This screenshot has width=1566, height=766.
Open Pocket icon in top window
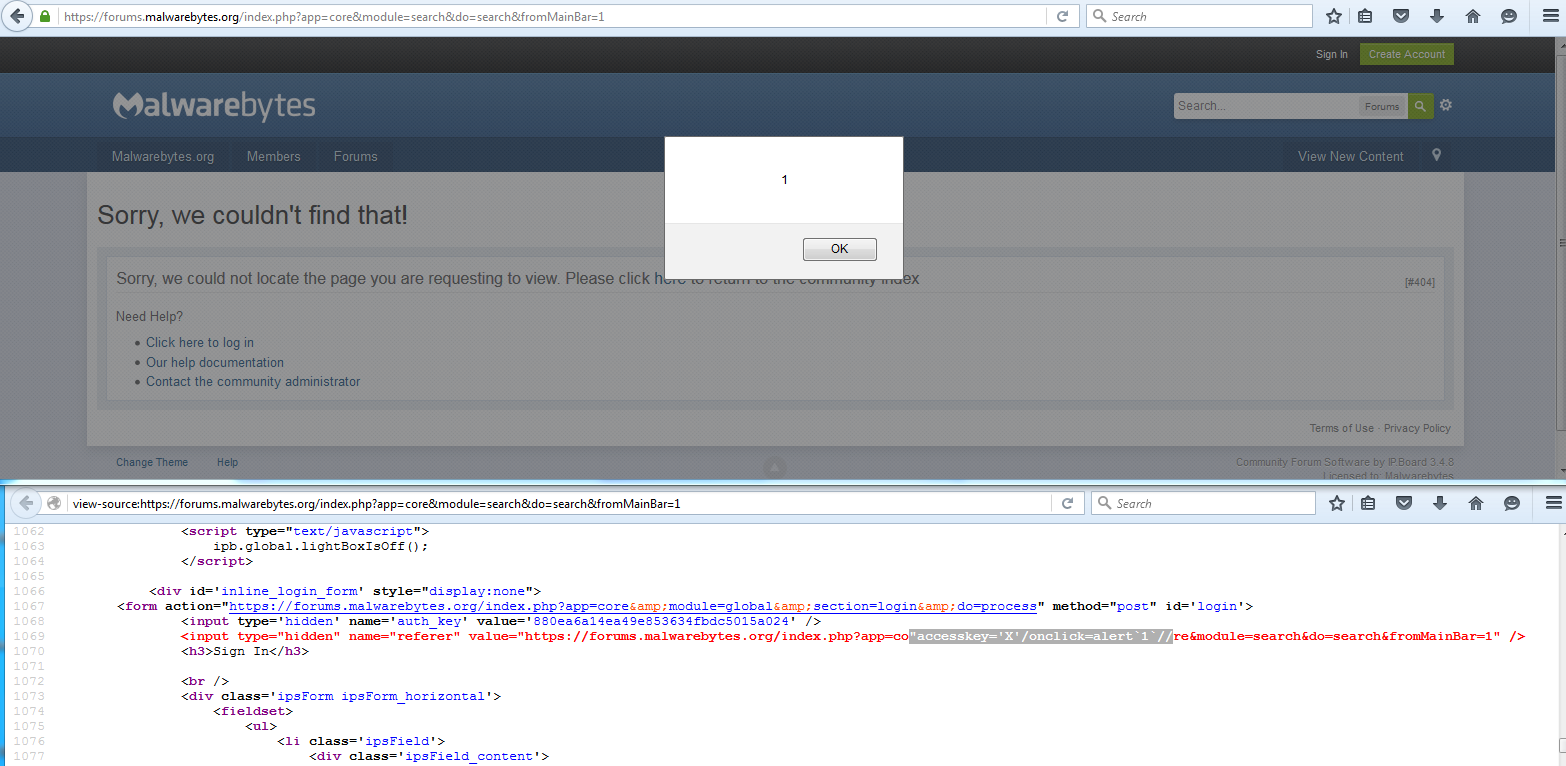tap(1401, 16)
